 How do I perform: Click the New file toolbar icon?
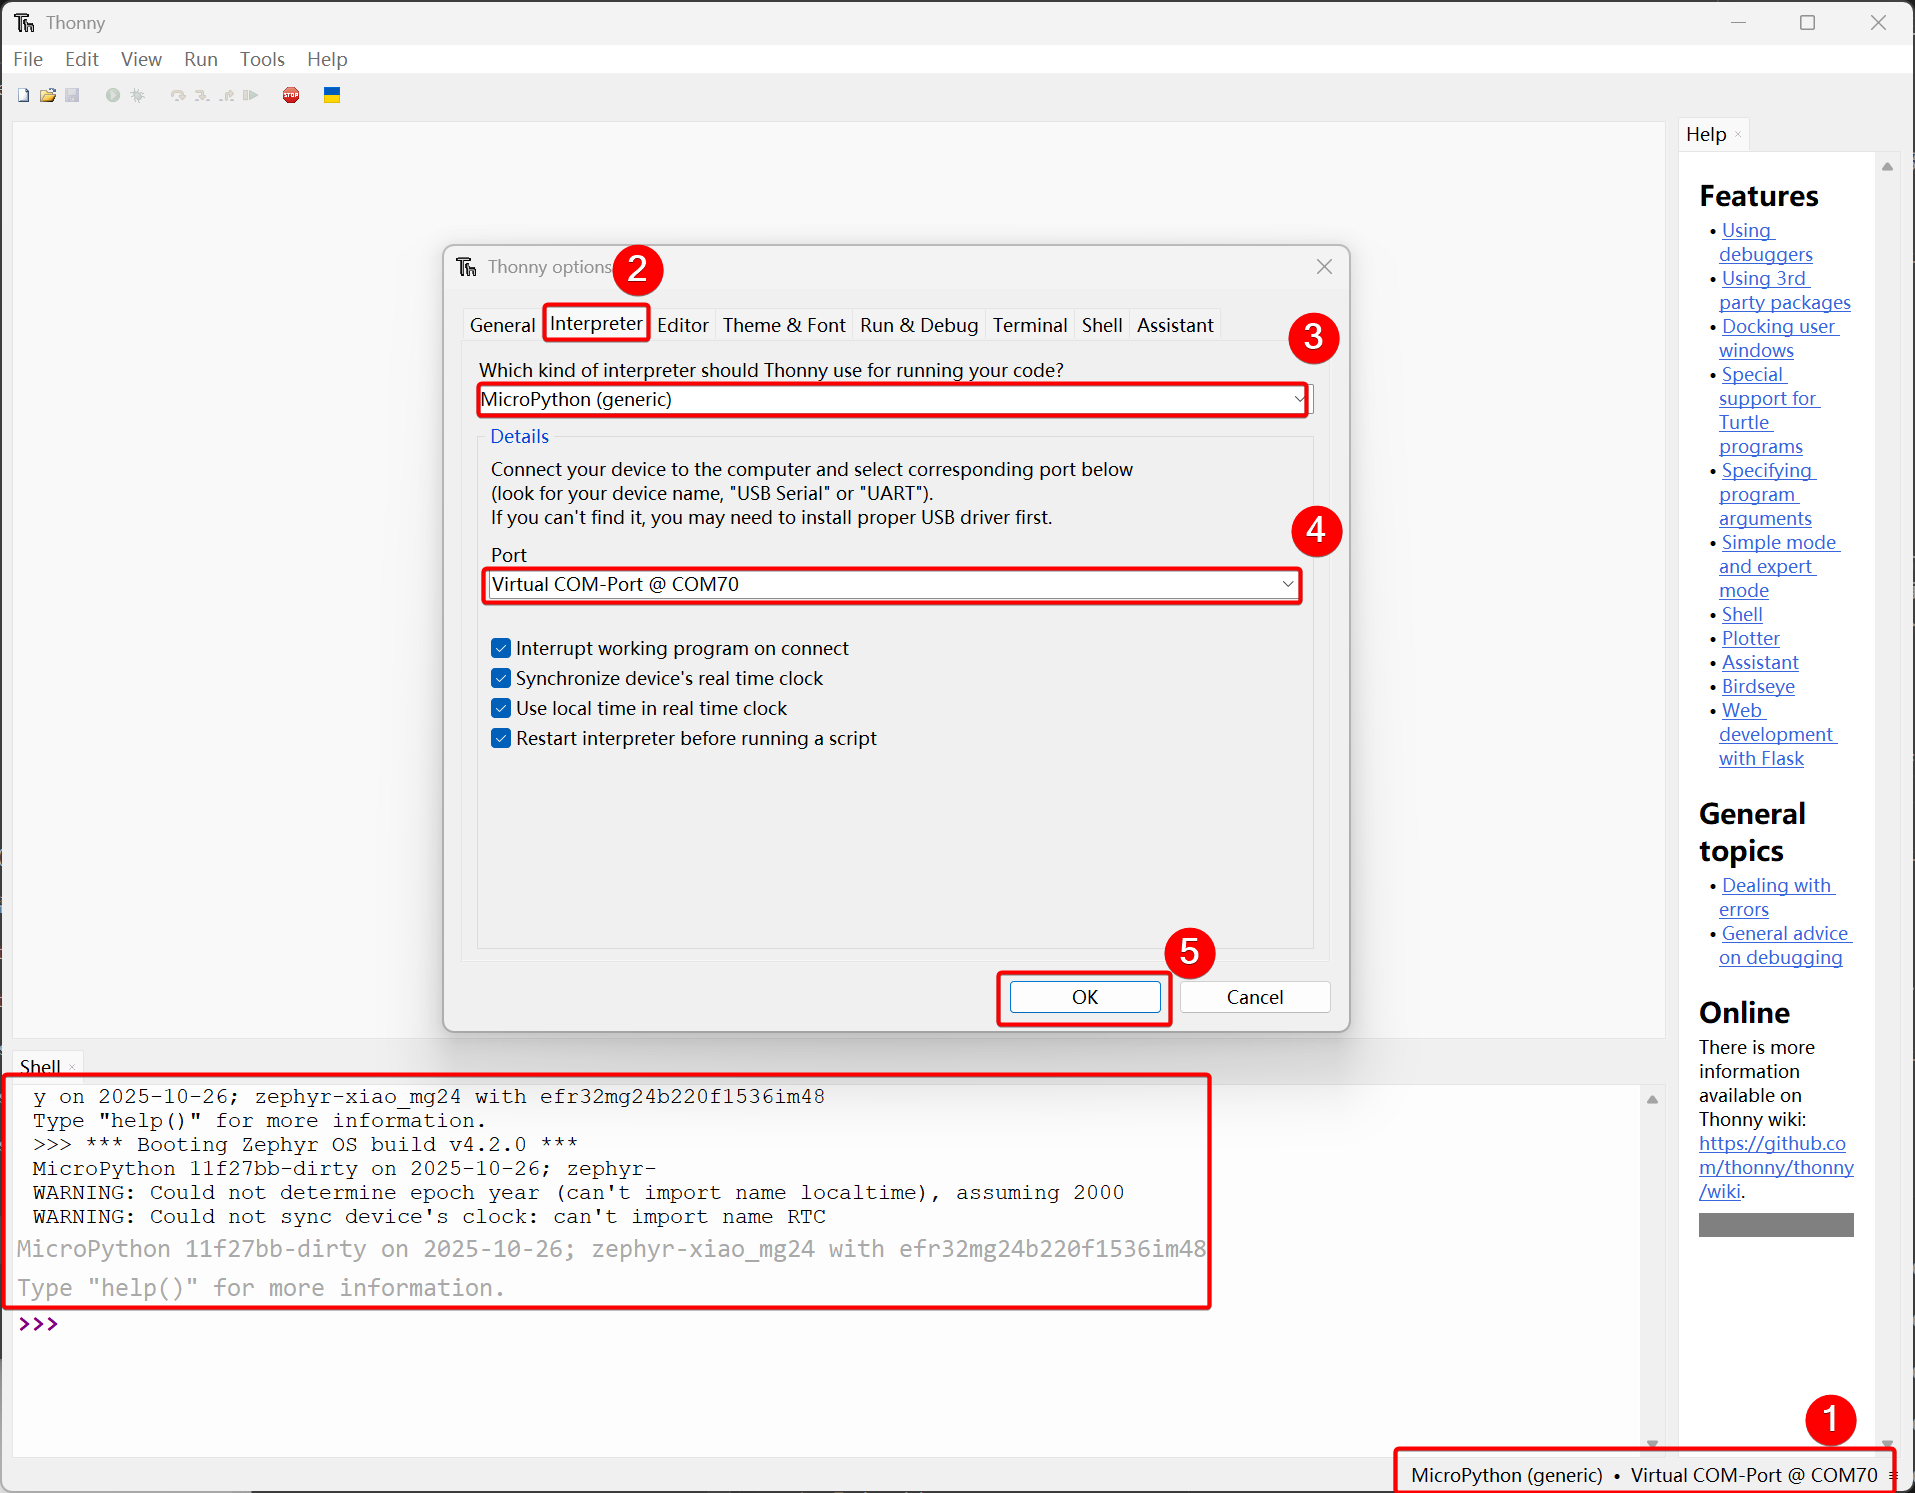(x=23, y=95)
